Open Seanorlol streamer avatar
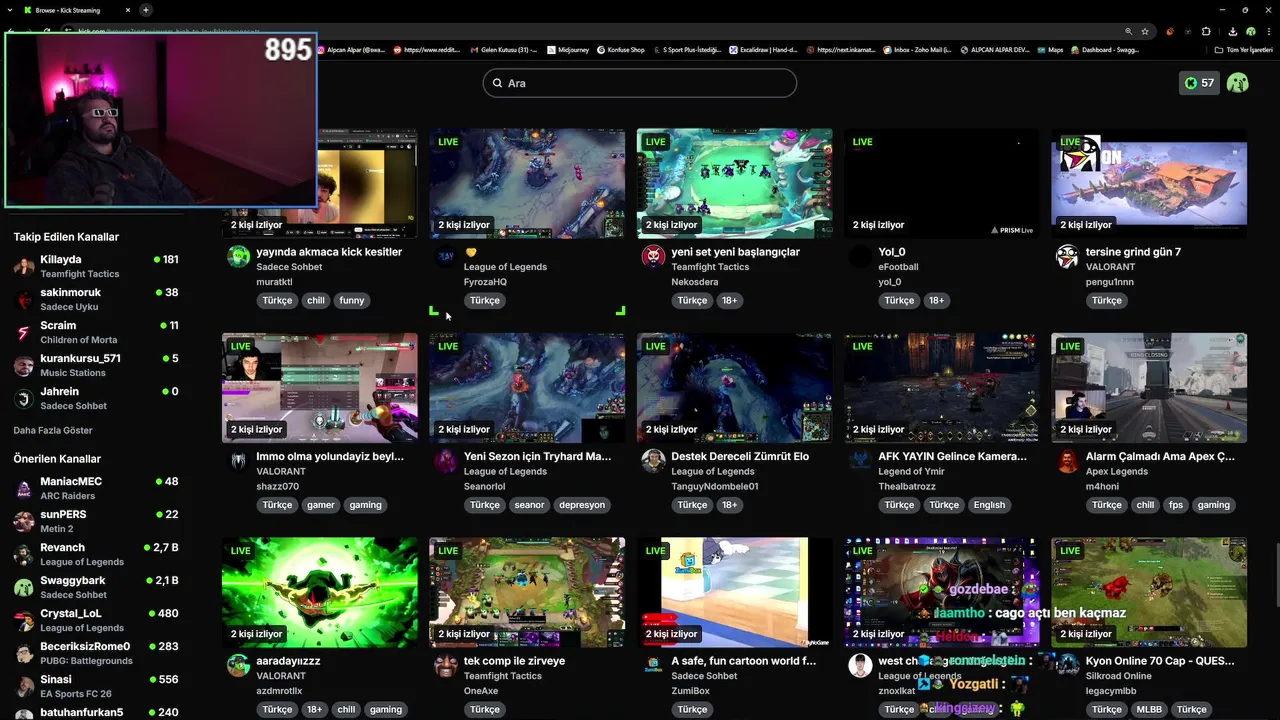Image resolution: width=1280 pixels, height=720 pixels. 446,461
